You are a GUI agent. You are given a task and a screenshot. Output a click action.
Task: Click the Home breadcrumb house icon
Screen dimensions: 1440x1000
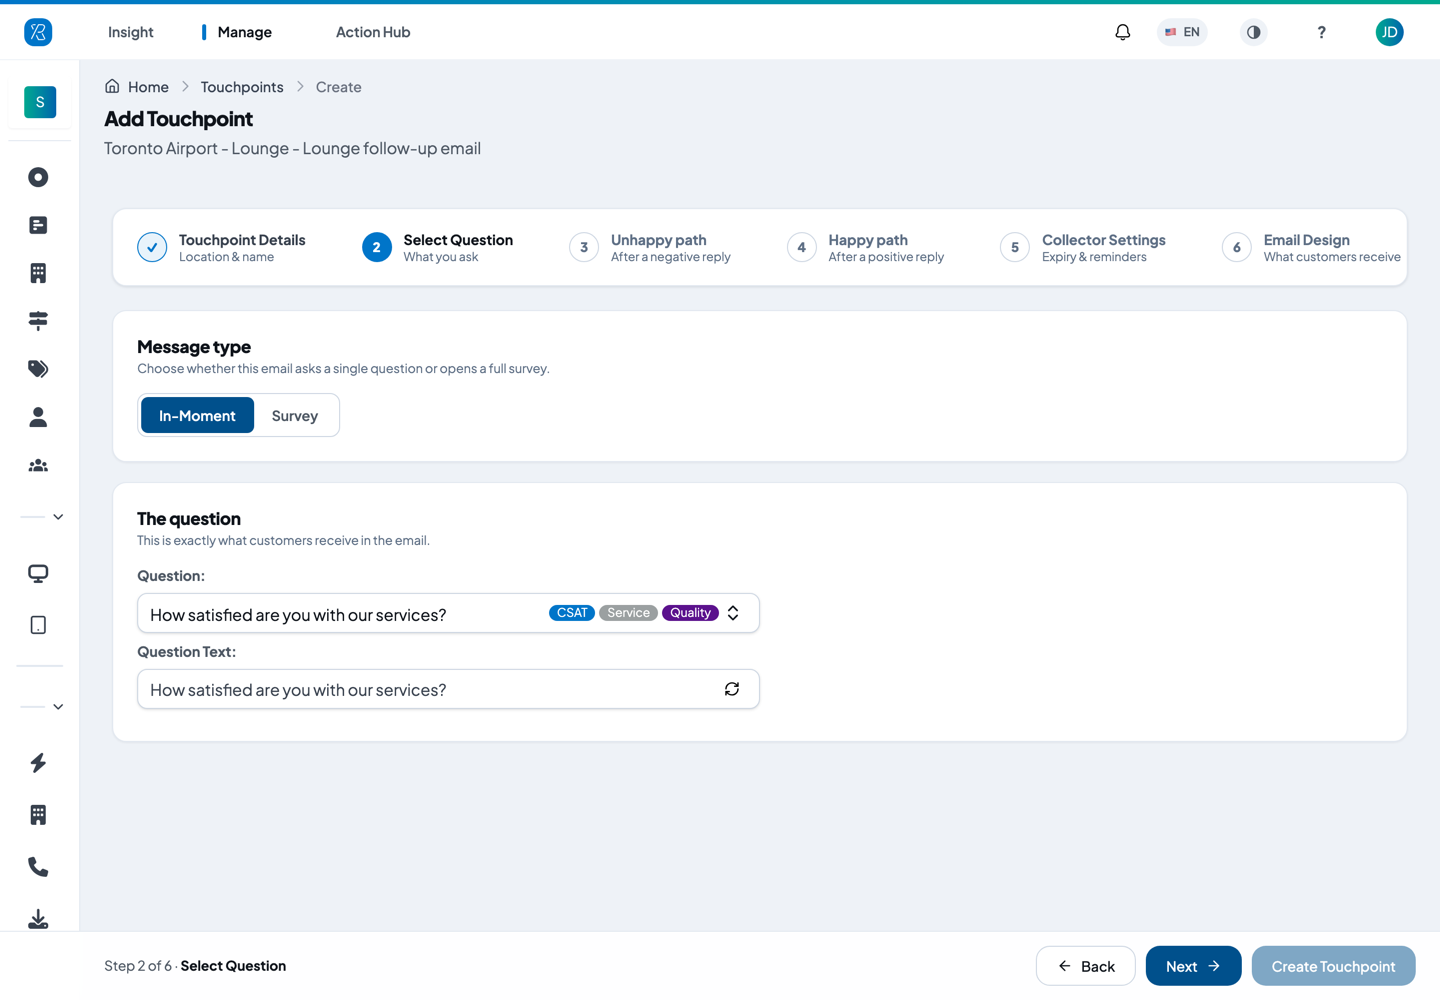point(112,86)
